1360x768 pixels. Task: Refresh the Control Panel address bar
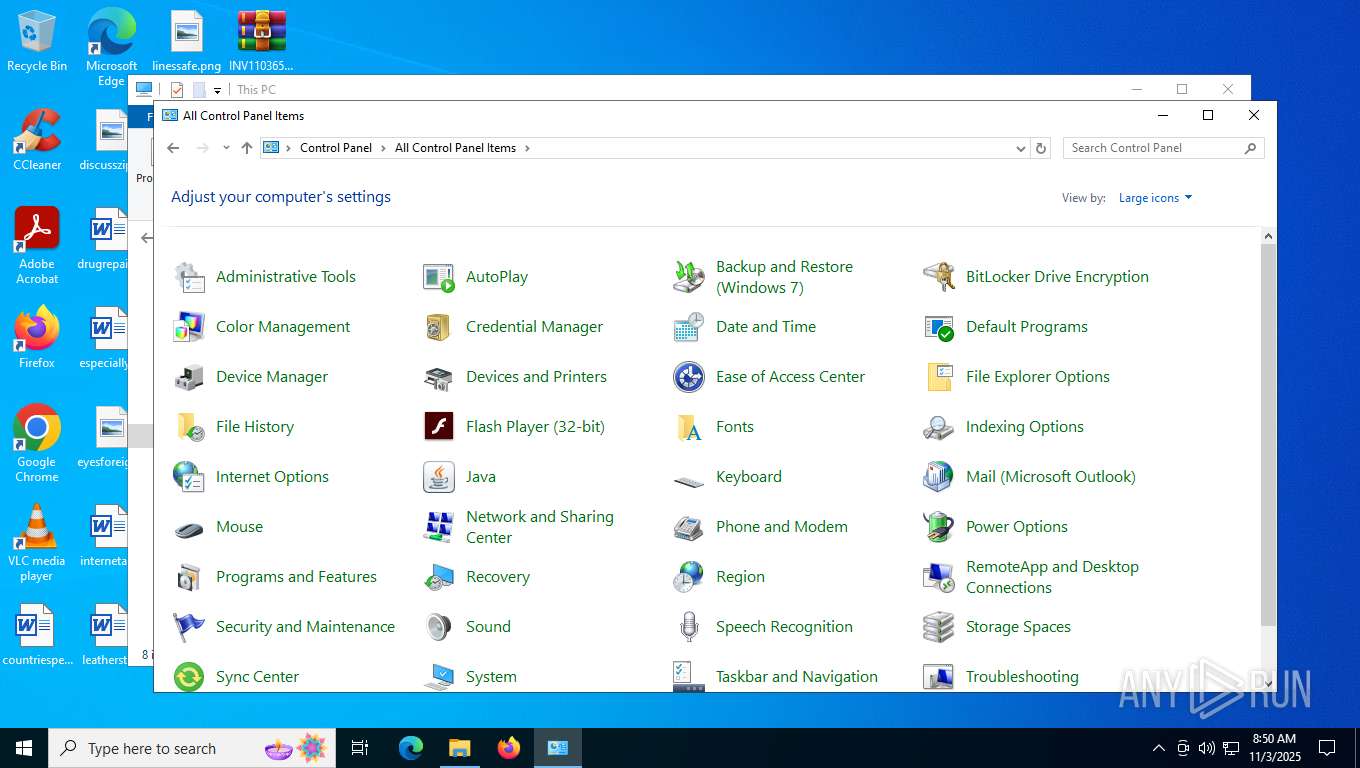1041,148
